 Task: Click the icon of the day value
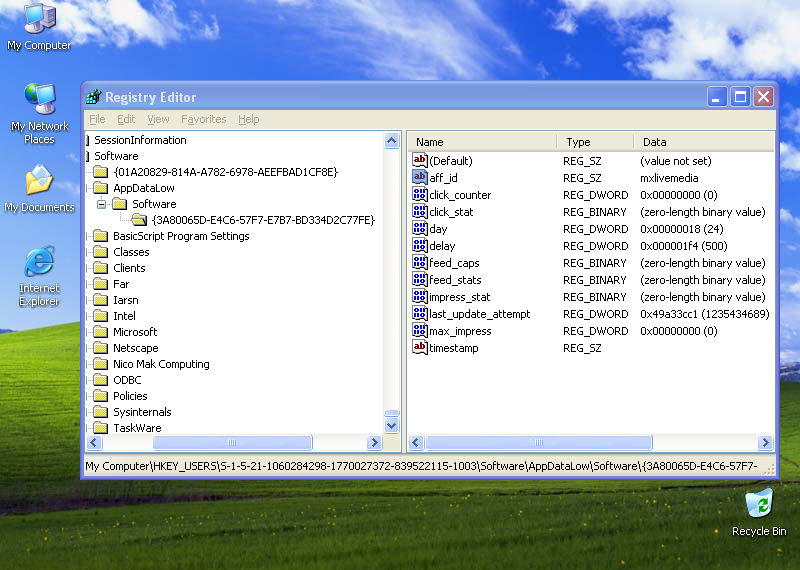[x=419, y=228]
